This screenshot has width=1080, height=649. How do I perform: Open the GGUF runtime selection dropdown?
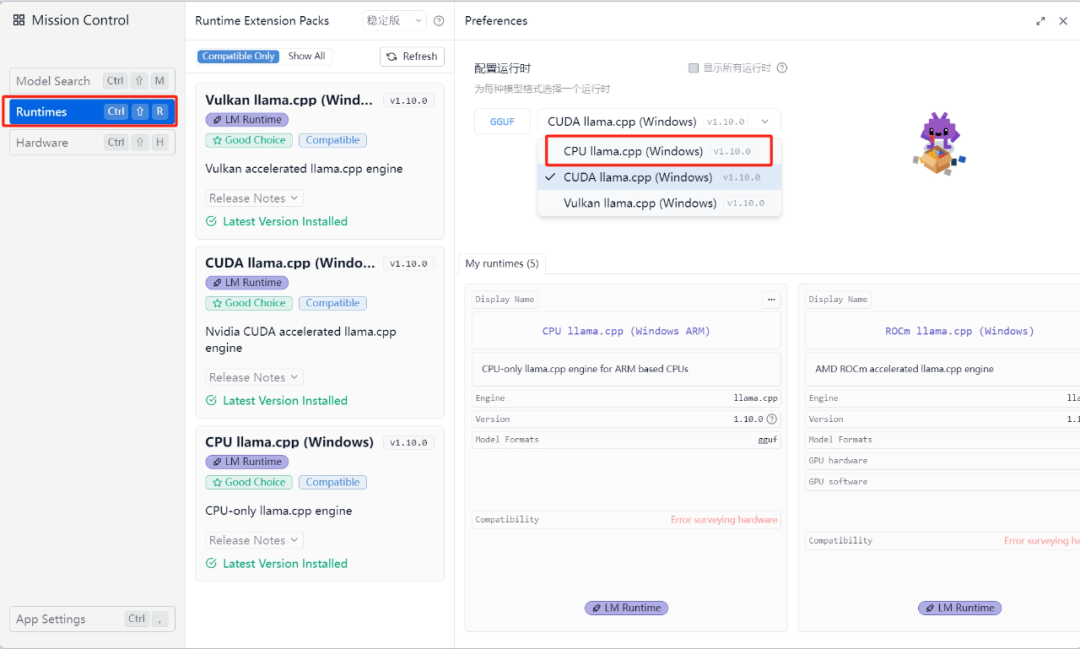[658, 121]
